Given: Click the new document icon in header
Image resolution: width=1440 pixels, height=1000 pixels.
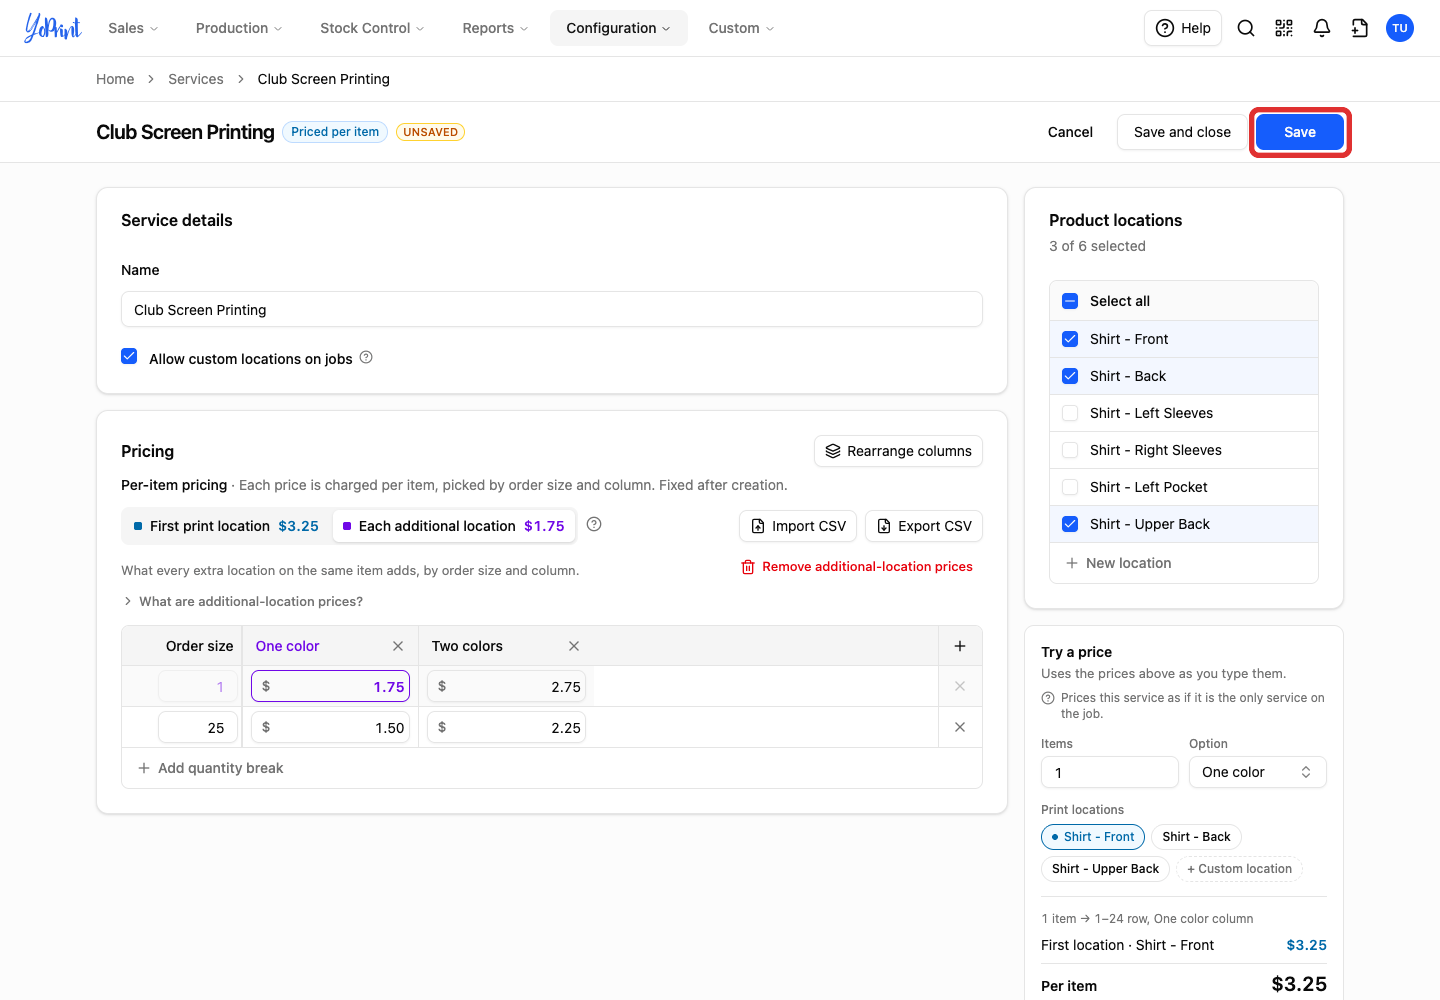Looking at the screenshot, I should tap(1360, 28).
